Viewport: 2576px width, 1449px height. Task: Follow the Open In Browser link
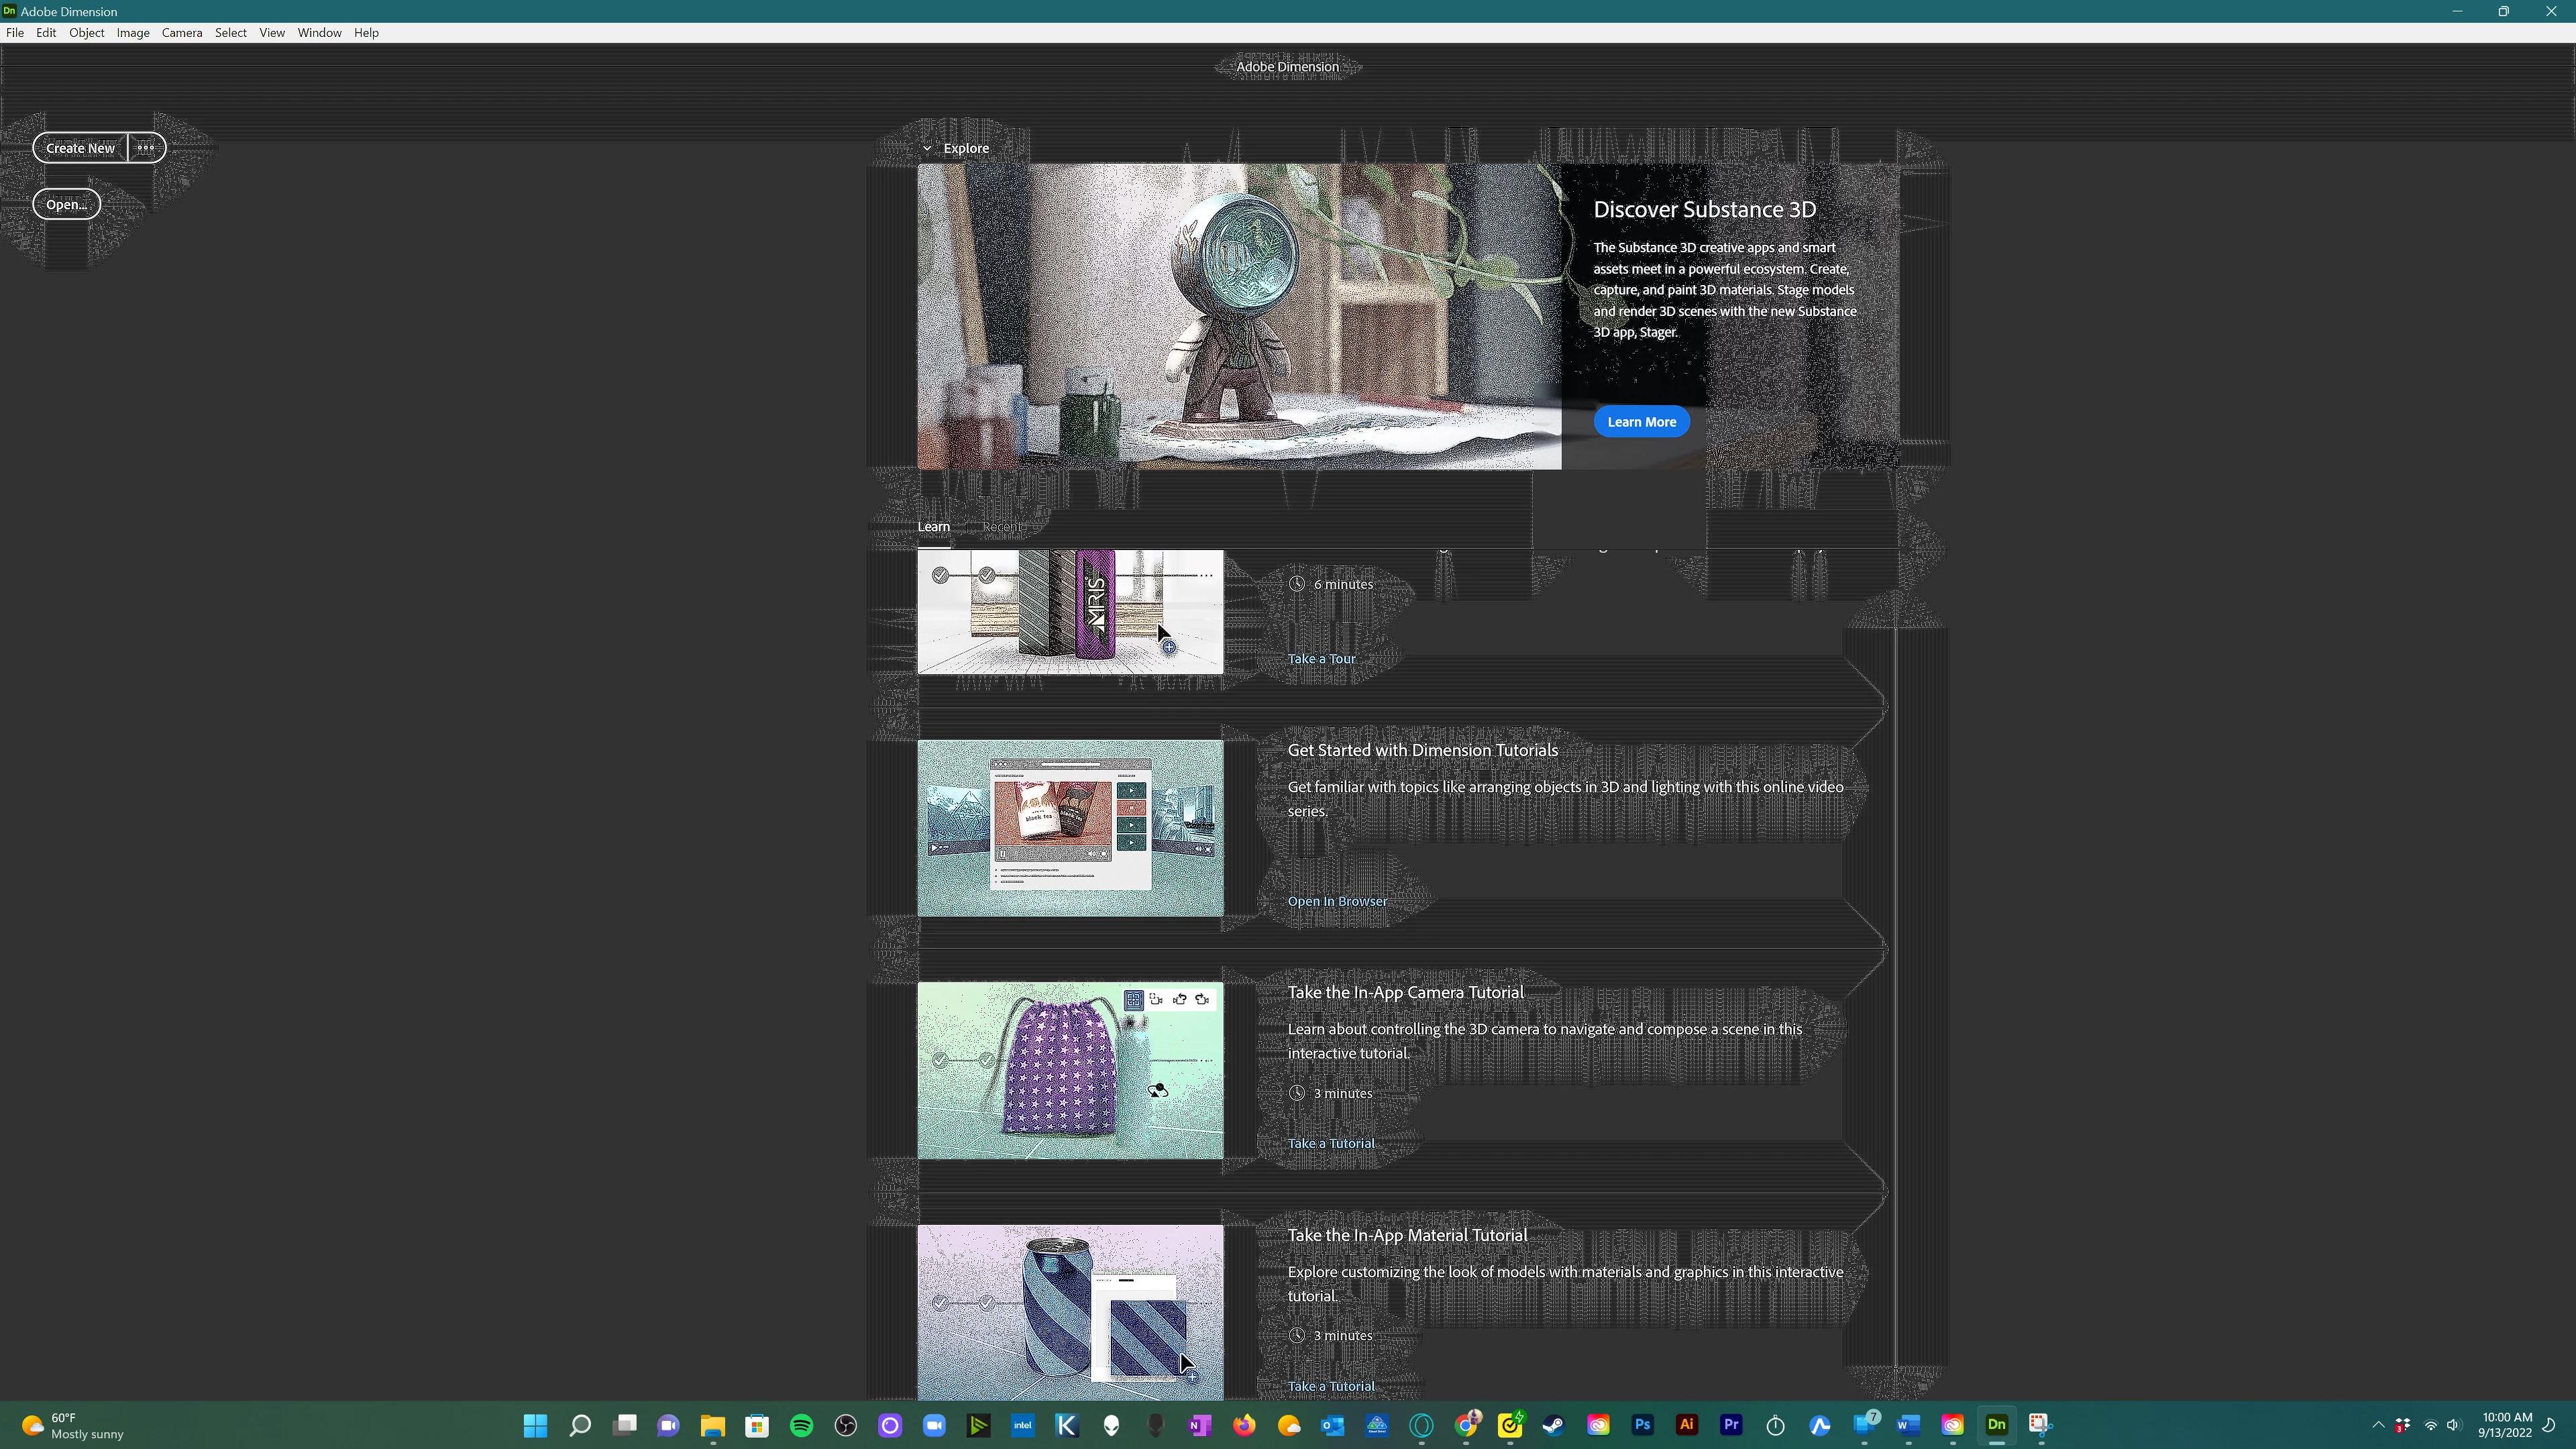[1337, 901]
